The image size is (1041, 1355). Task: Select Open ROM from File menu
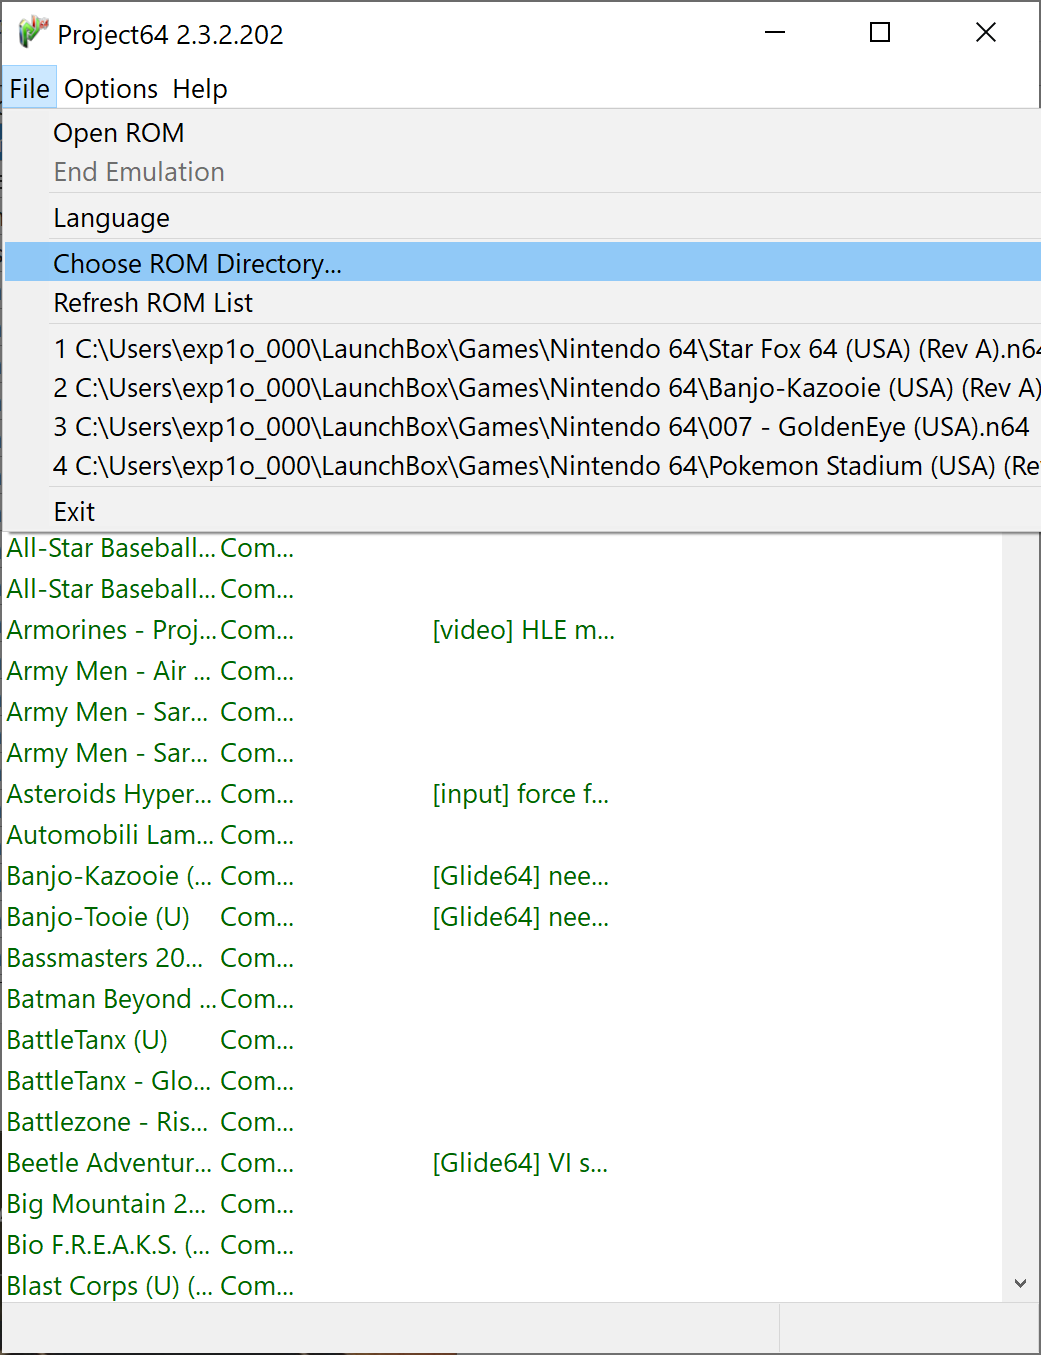point(522,133)
